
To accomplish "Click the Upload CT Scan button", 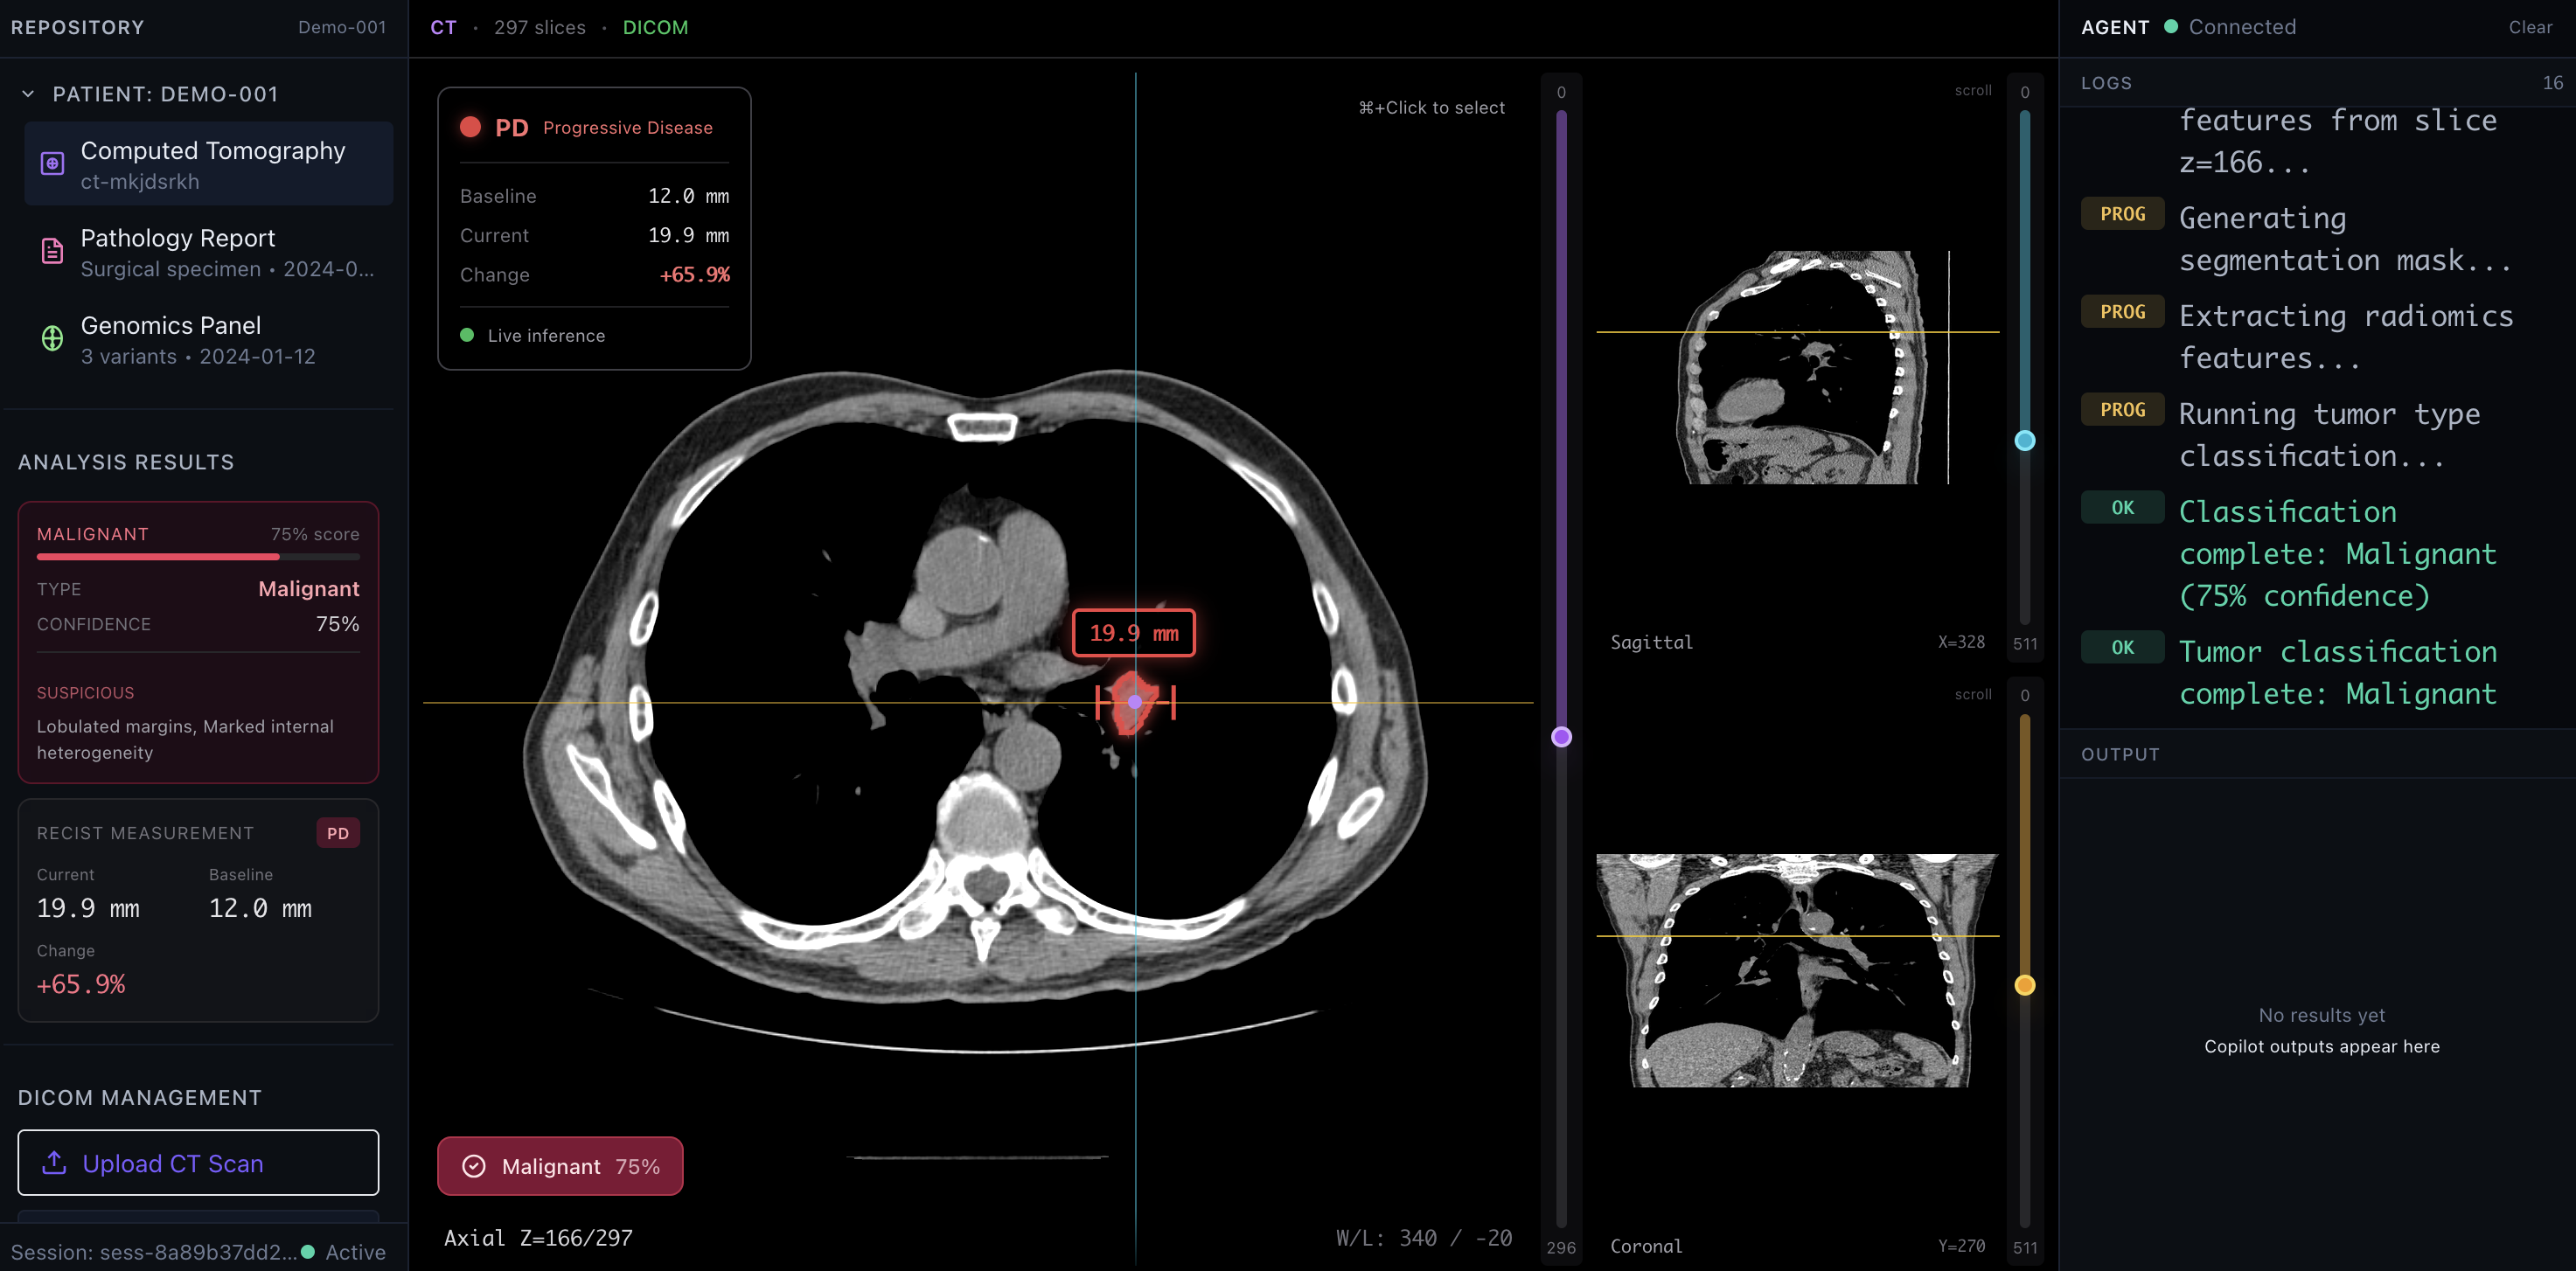I will 198,1163.
